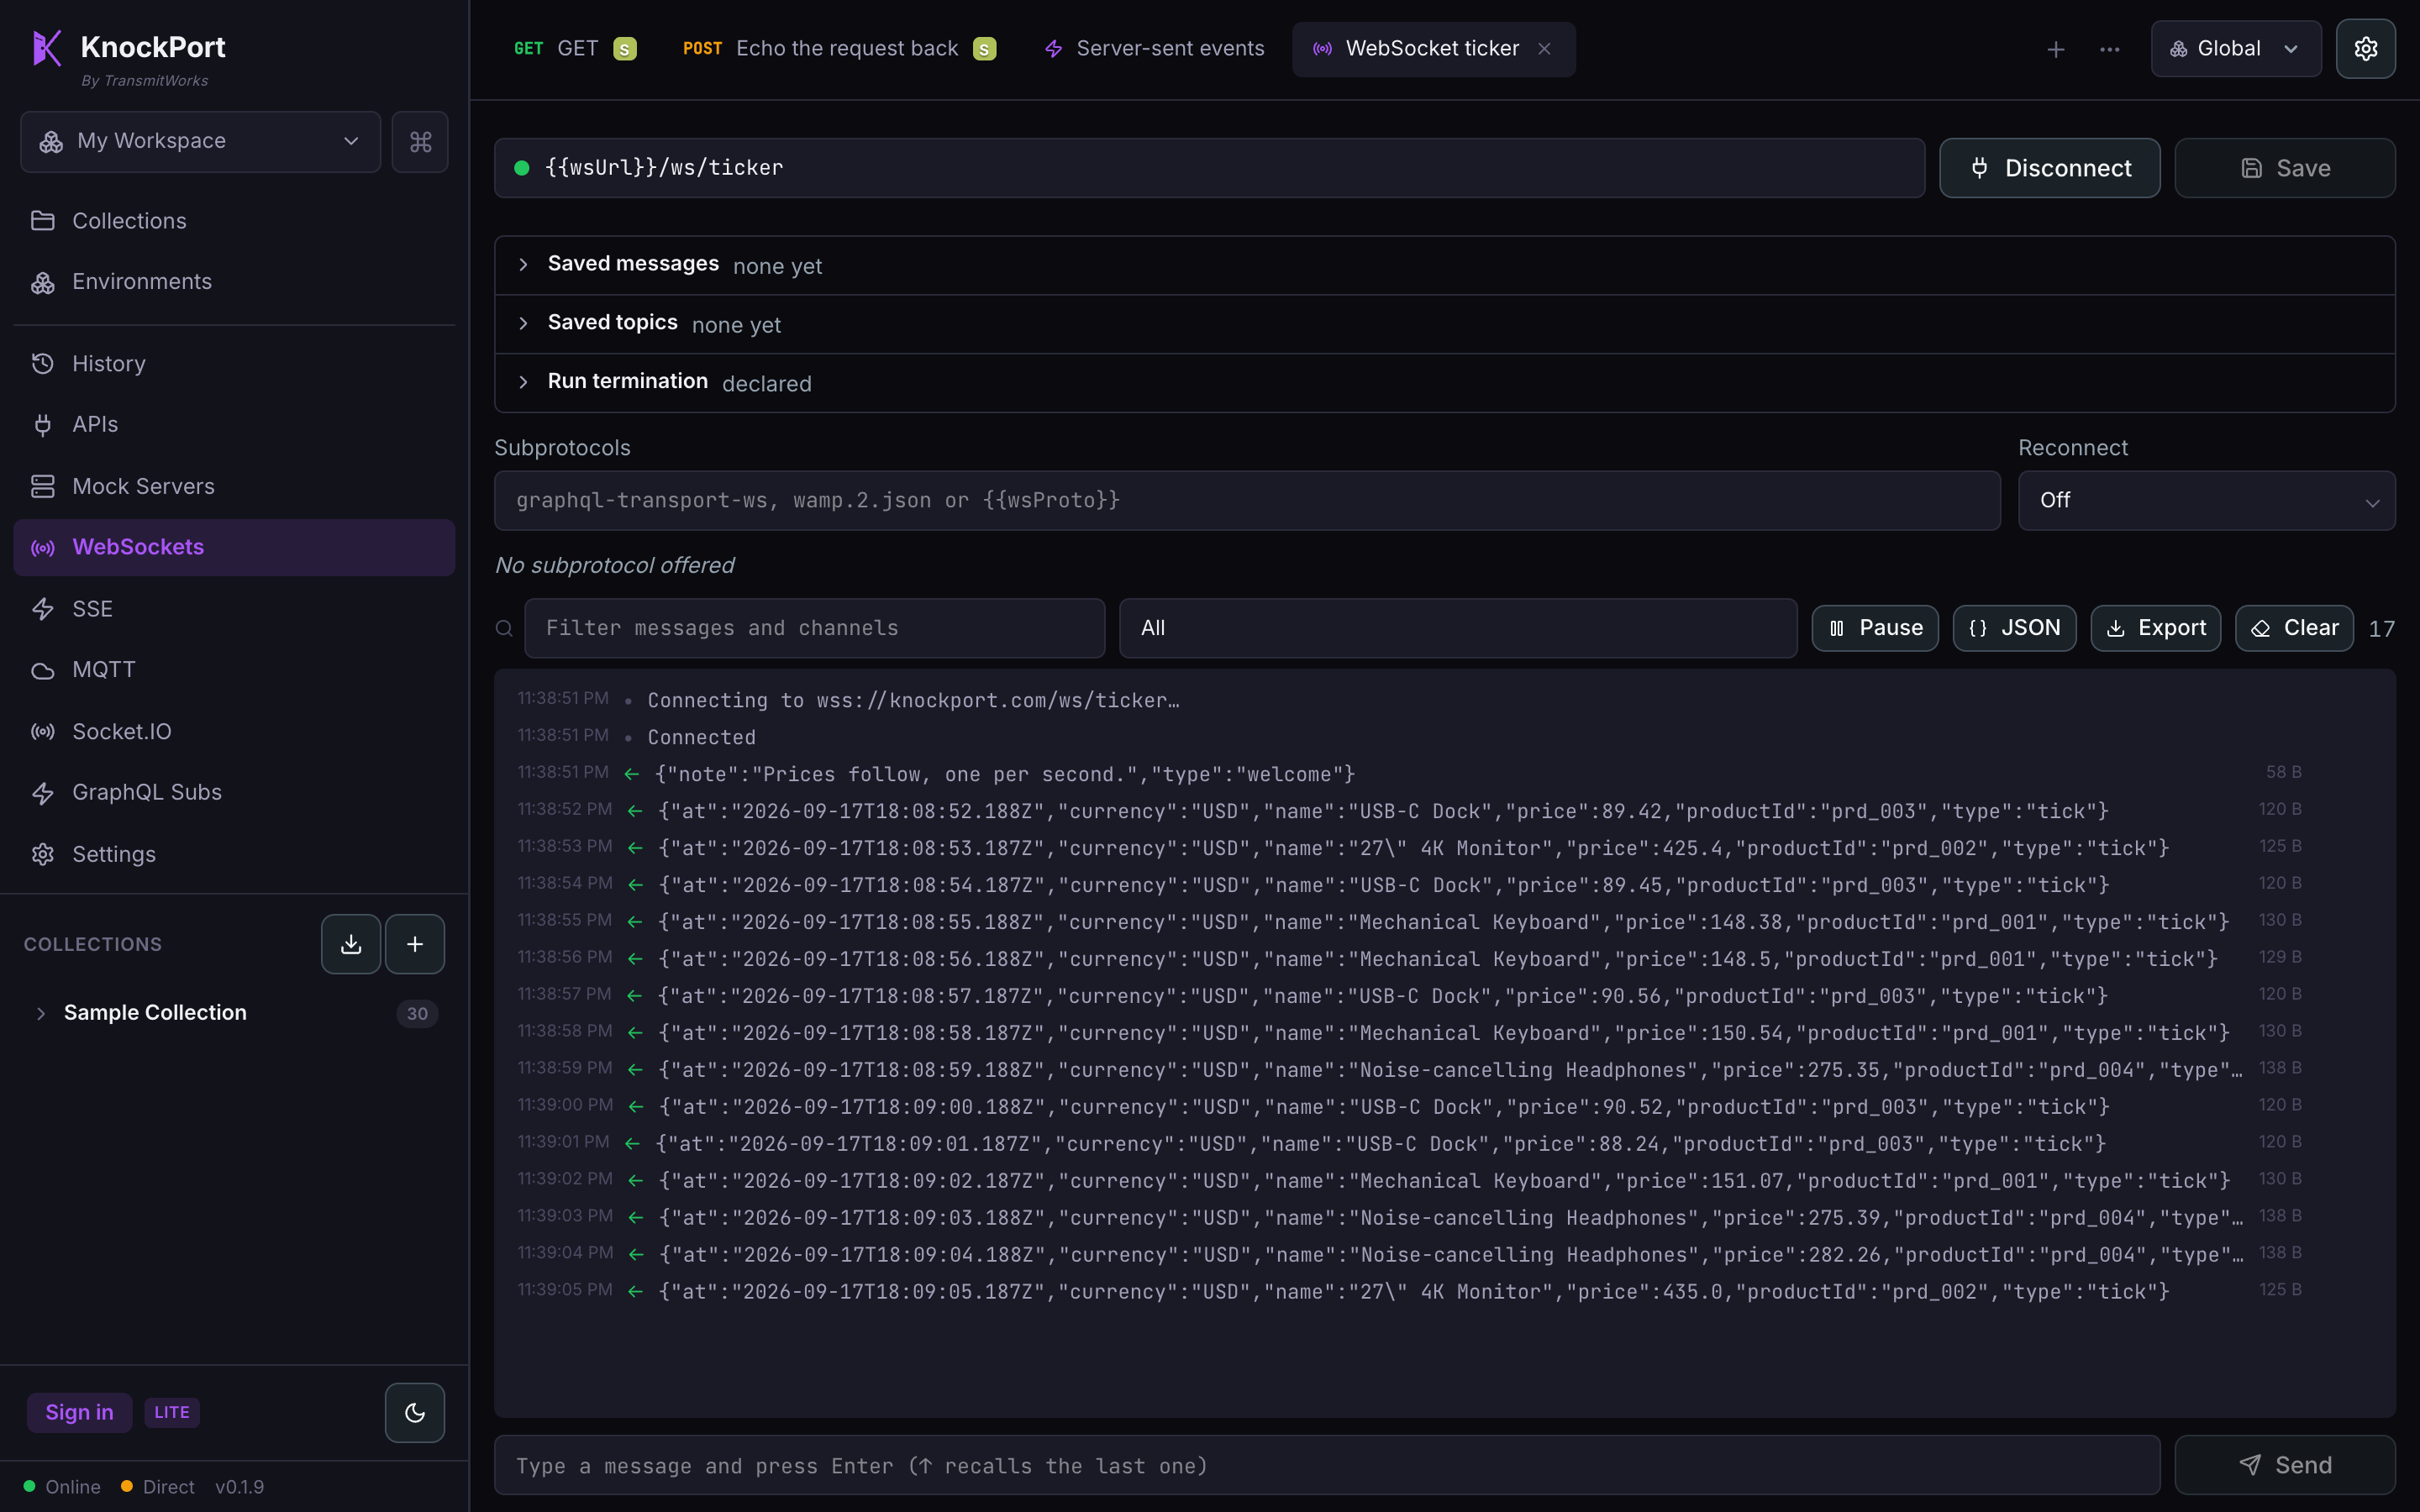Switch to Server-sent events tab
This screenshot has width=2420, height=1512.
click(1154, 49)
